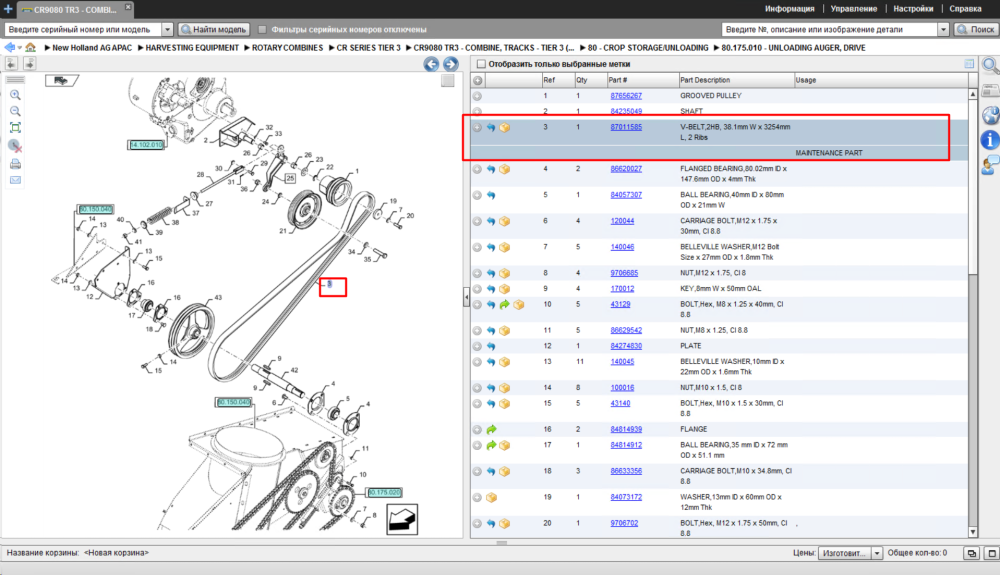Image resolution: width=1000 pixels, height=575 pixels.
Task: Click the green arrow for part 43129
Action: click(504, 305)
